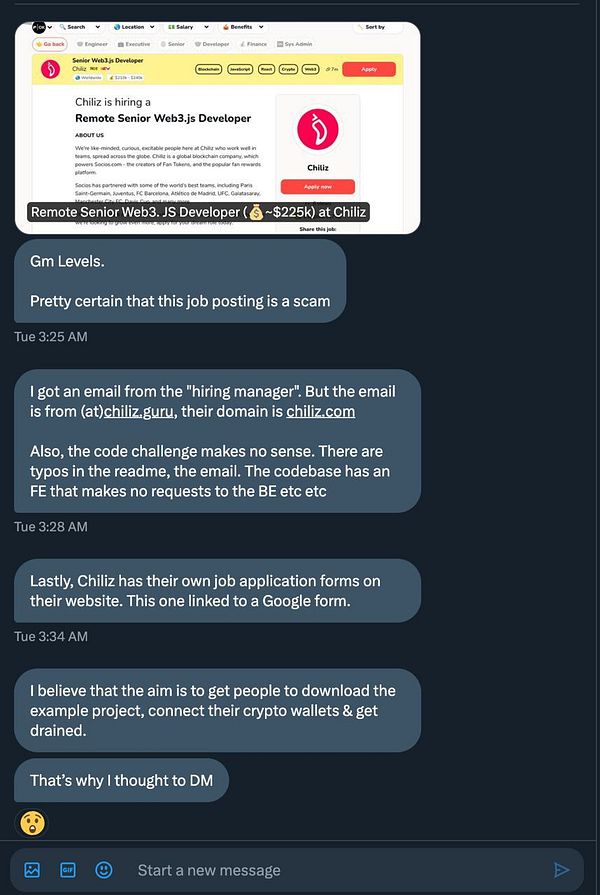Open the Remote Senior Web3 JS Developer card title
This screenshot has height=895, width=600.
pos(198,212)
